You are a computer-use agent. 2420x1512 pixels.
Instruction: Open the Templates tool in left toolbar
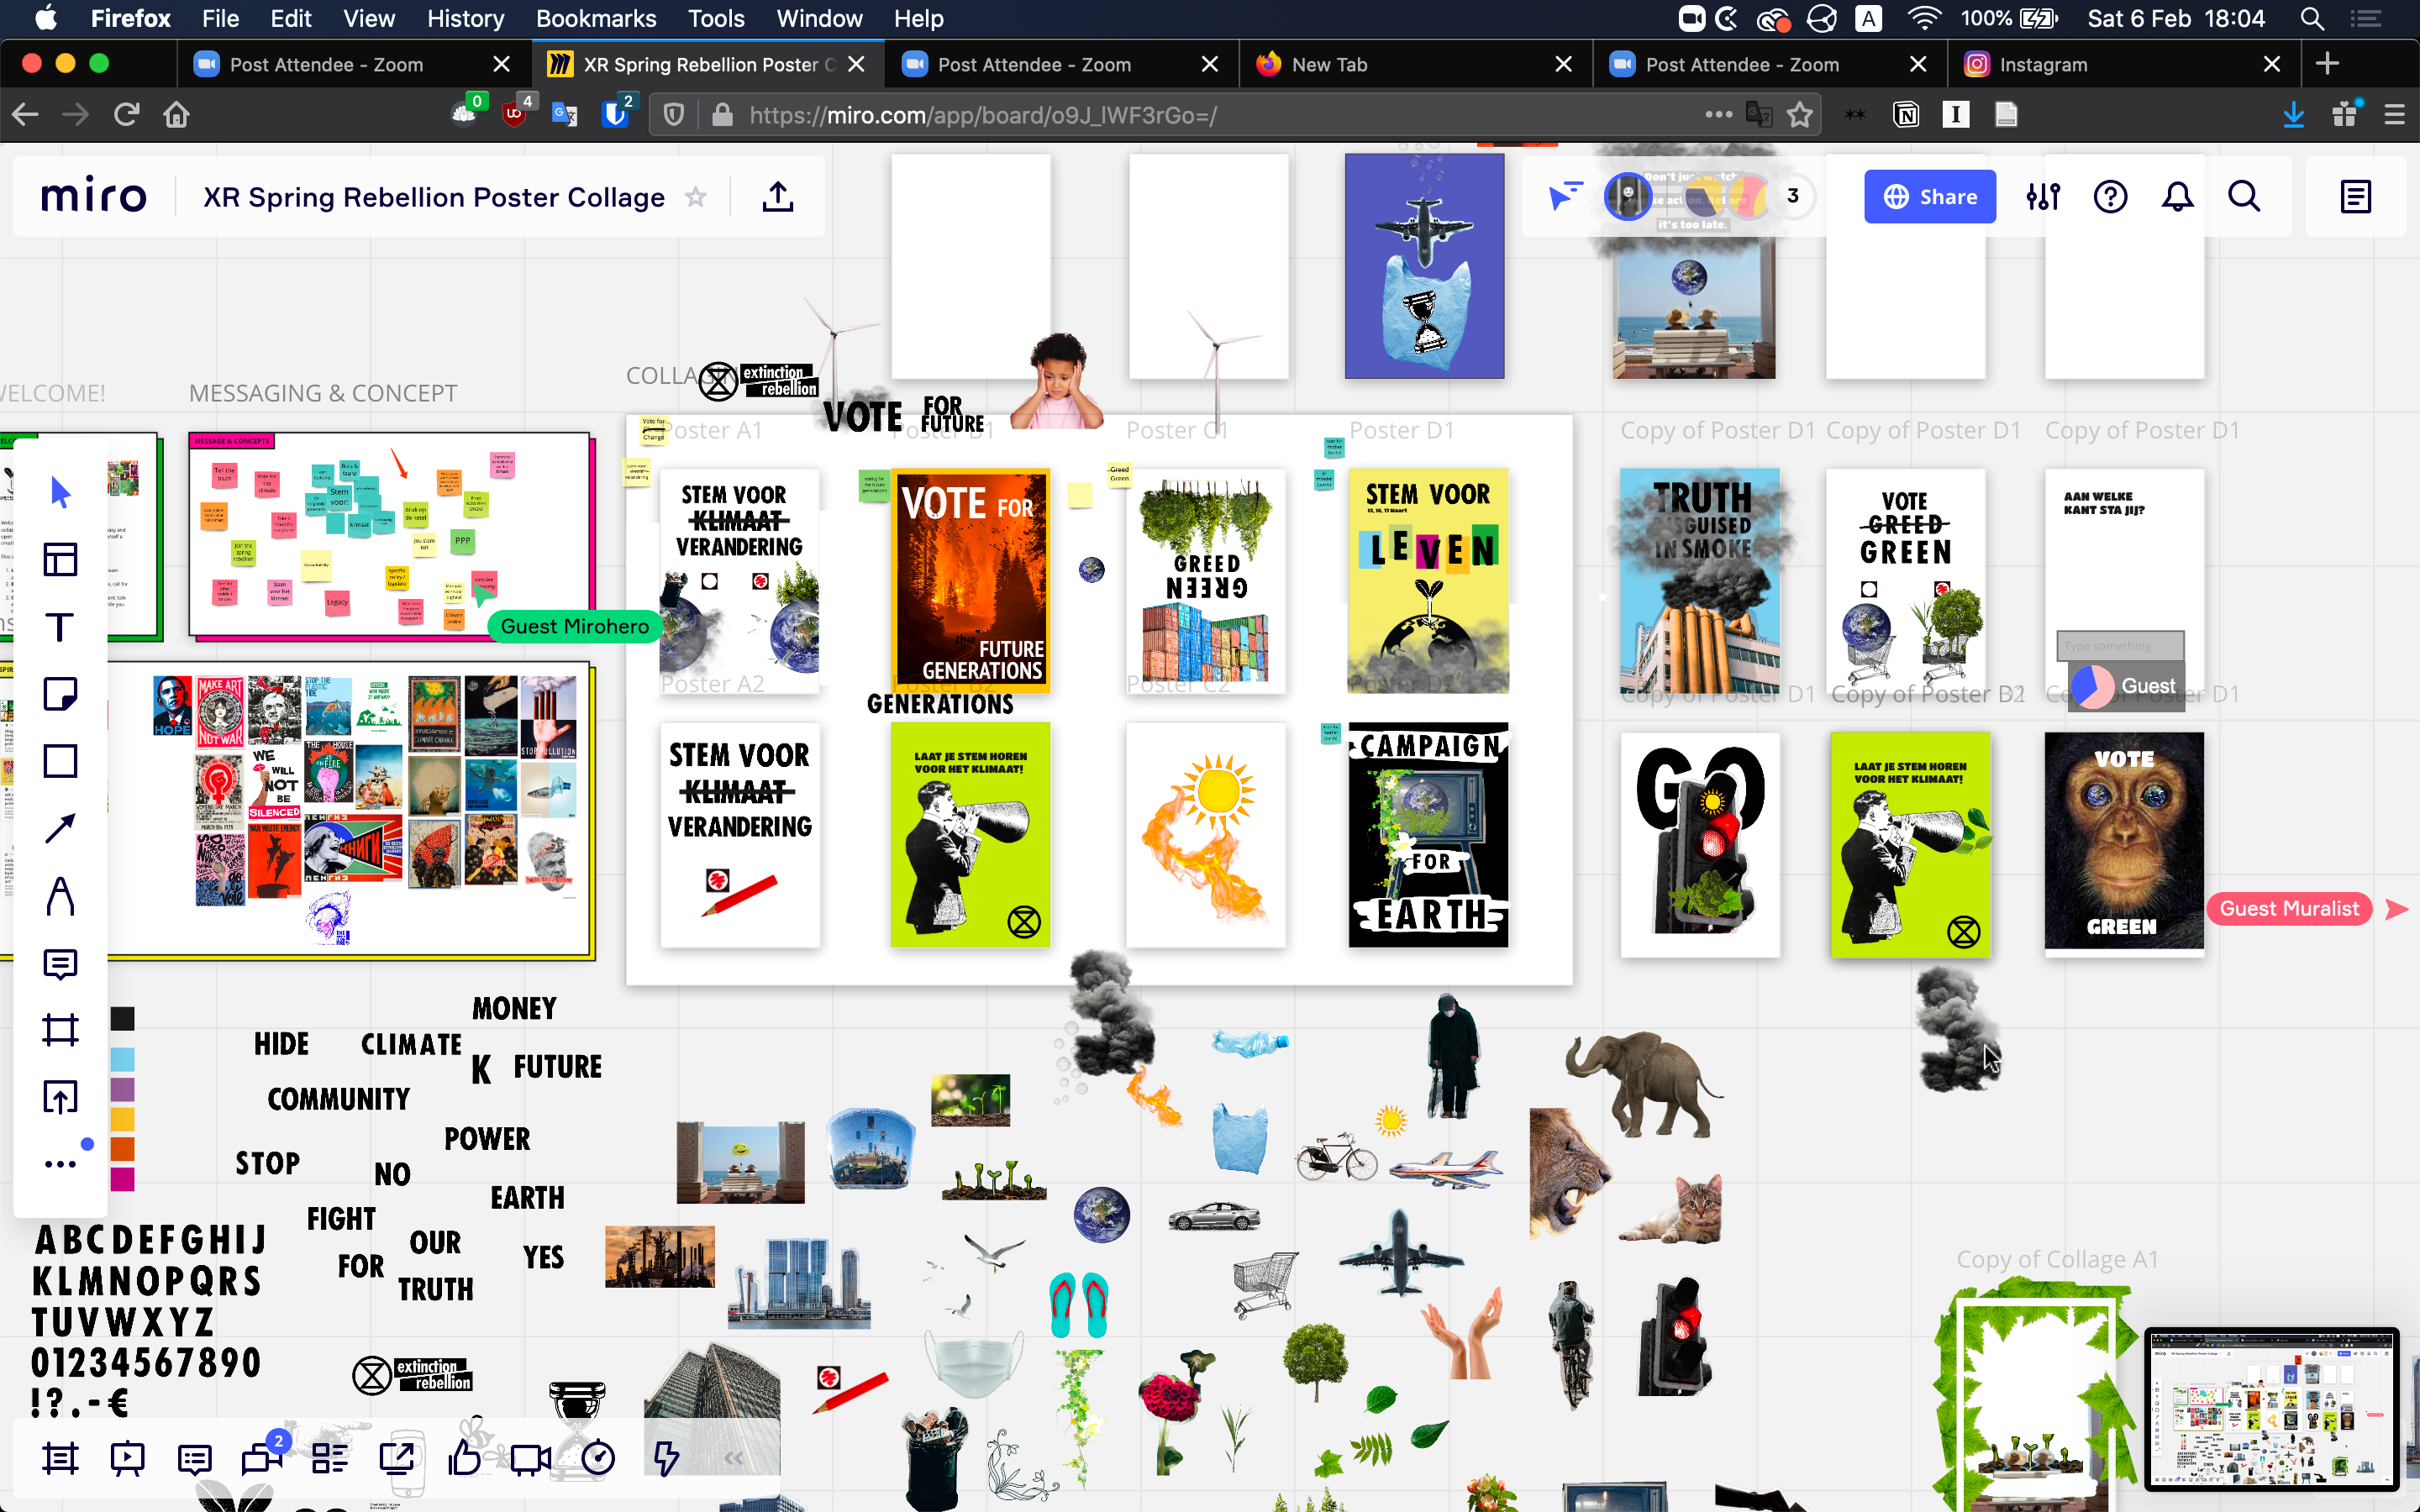[x=60, y=559]
